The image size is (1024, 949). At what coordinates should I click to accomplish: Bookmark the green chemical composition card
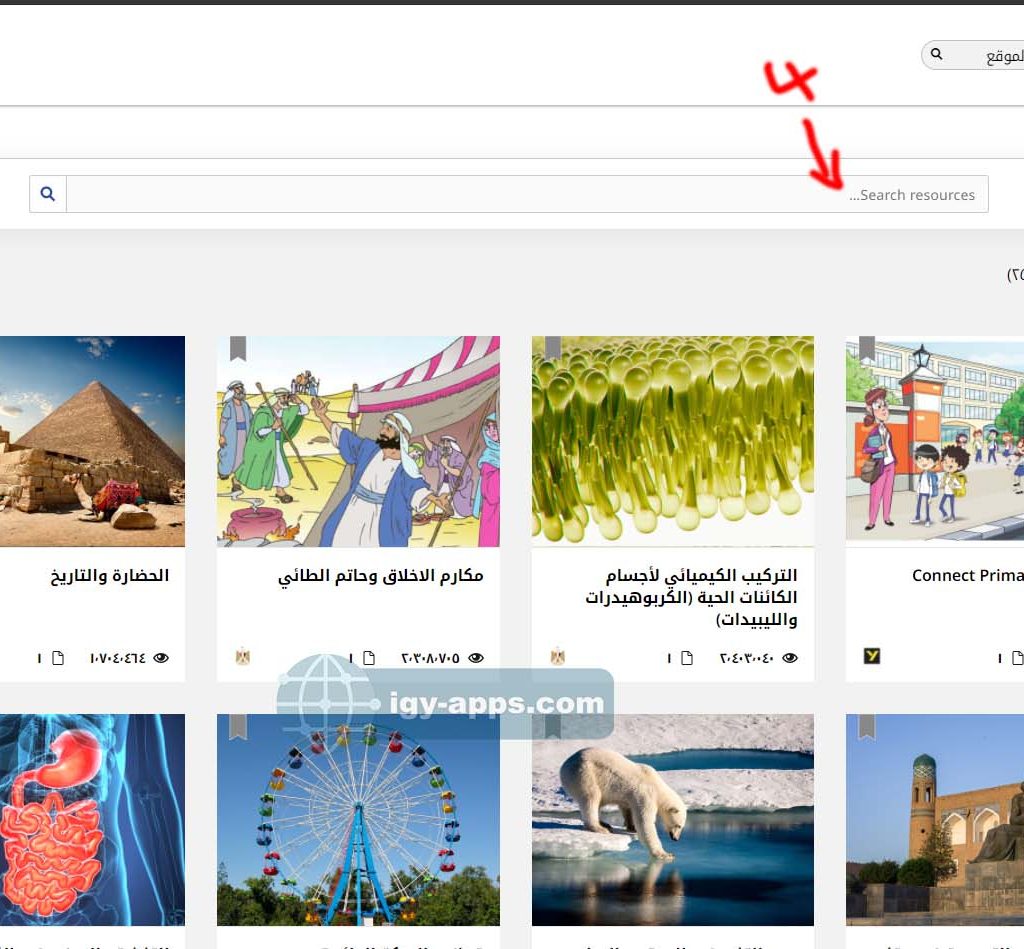552,348
